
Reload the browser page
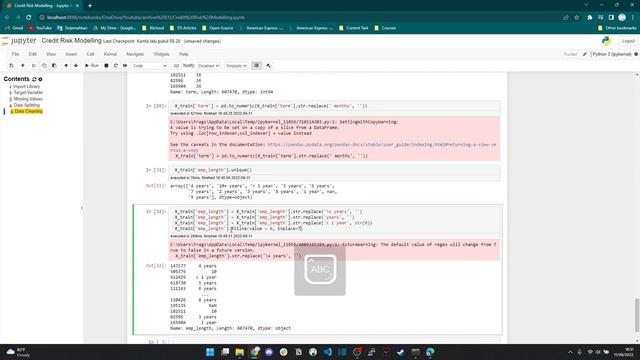(29, 18)
